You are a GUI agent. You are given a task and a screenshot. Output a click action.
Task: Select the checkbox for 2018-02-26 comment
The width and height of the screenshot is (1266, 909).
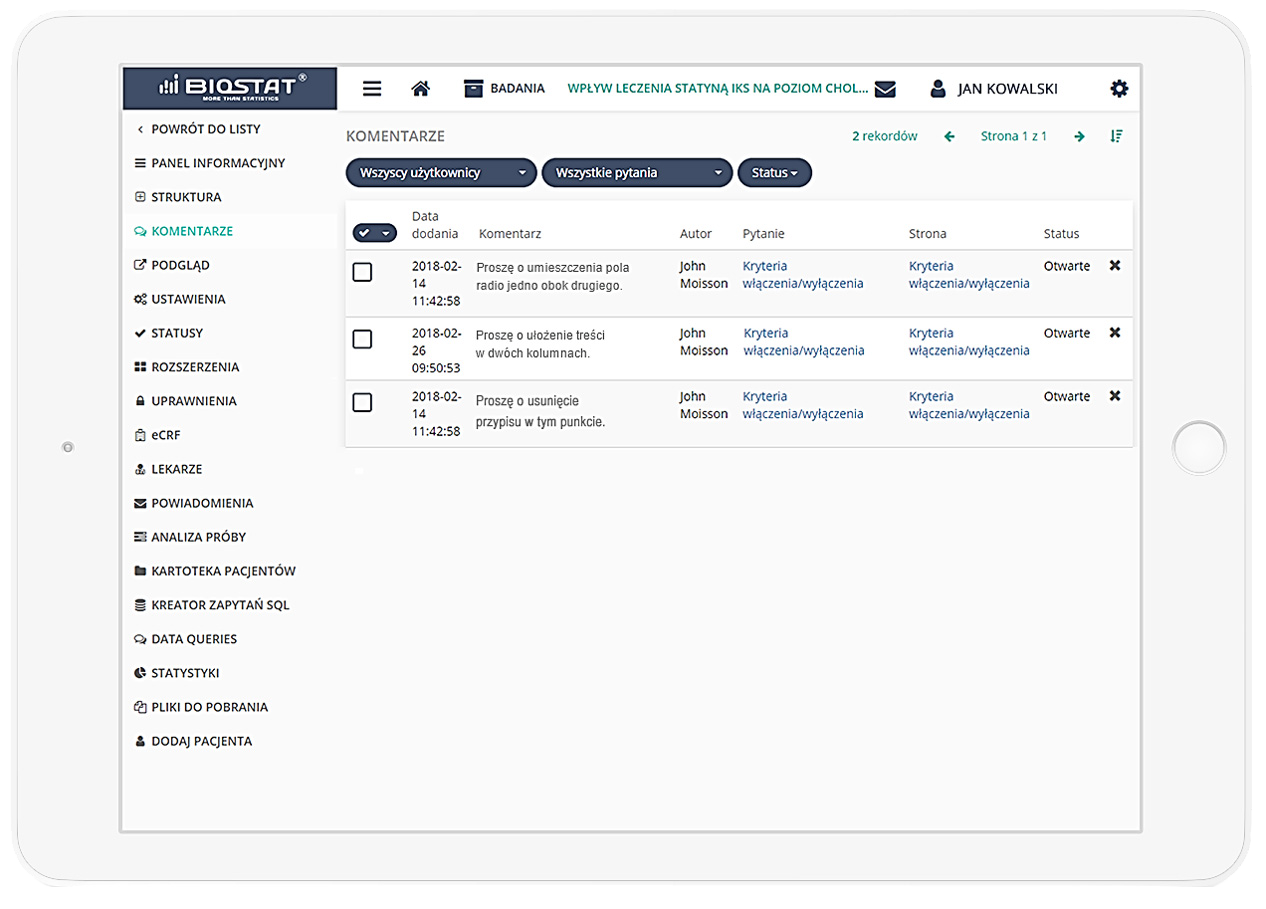click(x=362, y=340)
